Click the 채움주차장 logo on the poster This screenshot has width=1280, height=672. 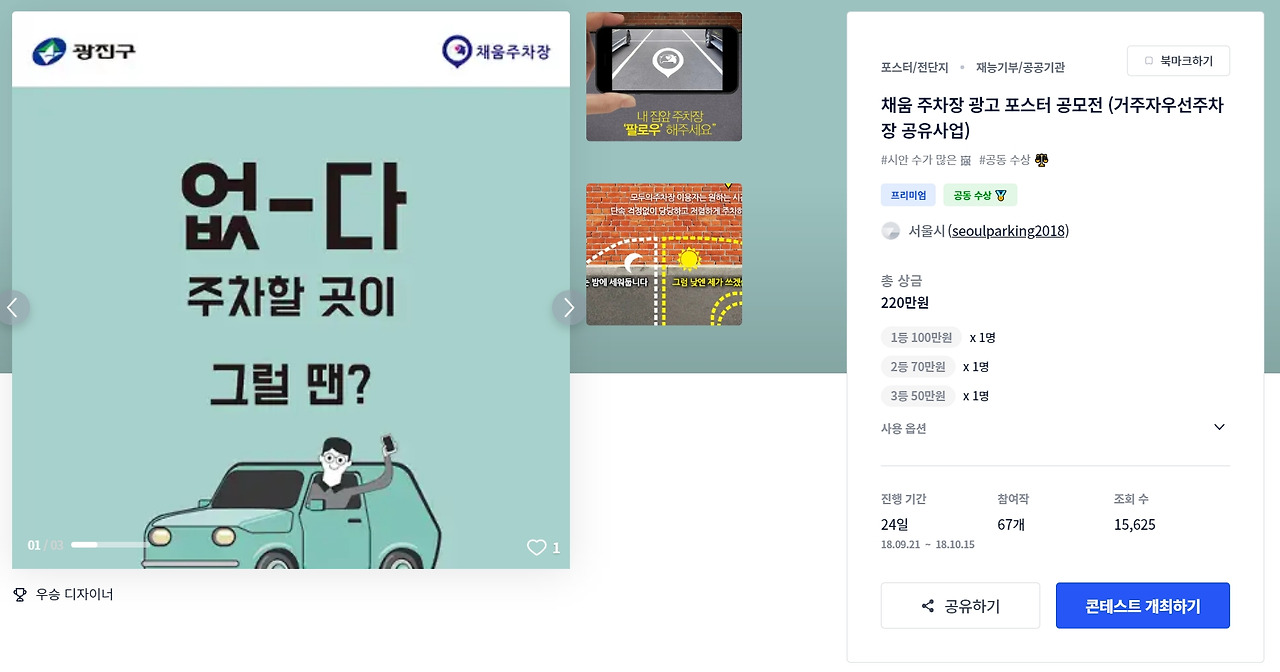click(x=496, y=51)
